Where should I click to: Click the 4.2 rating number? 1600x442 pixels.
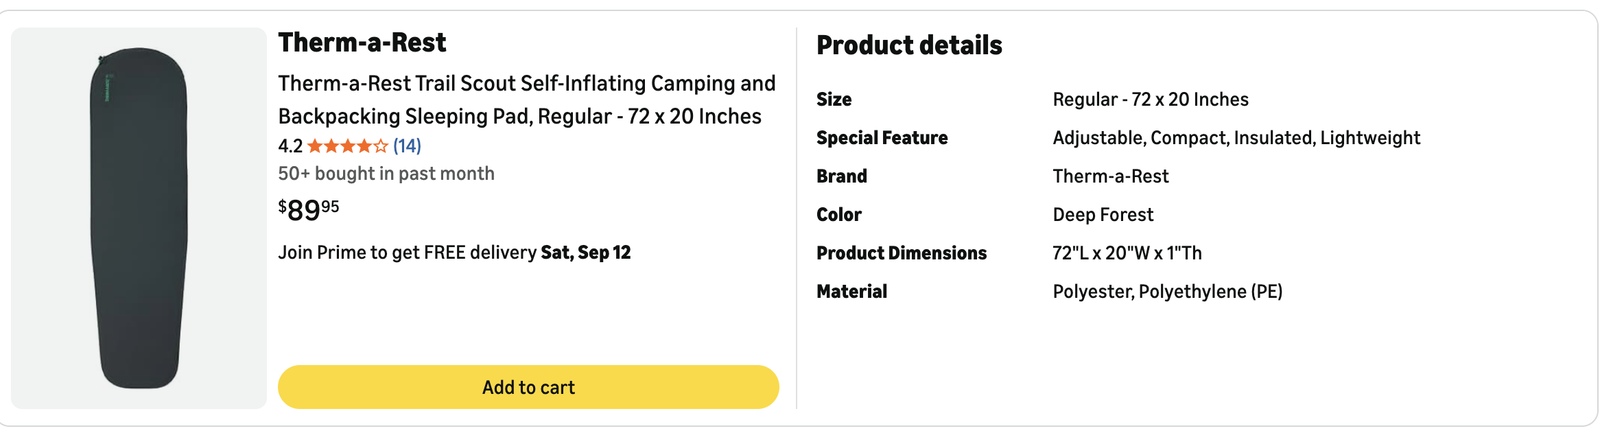[x=290, y=146]
